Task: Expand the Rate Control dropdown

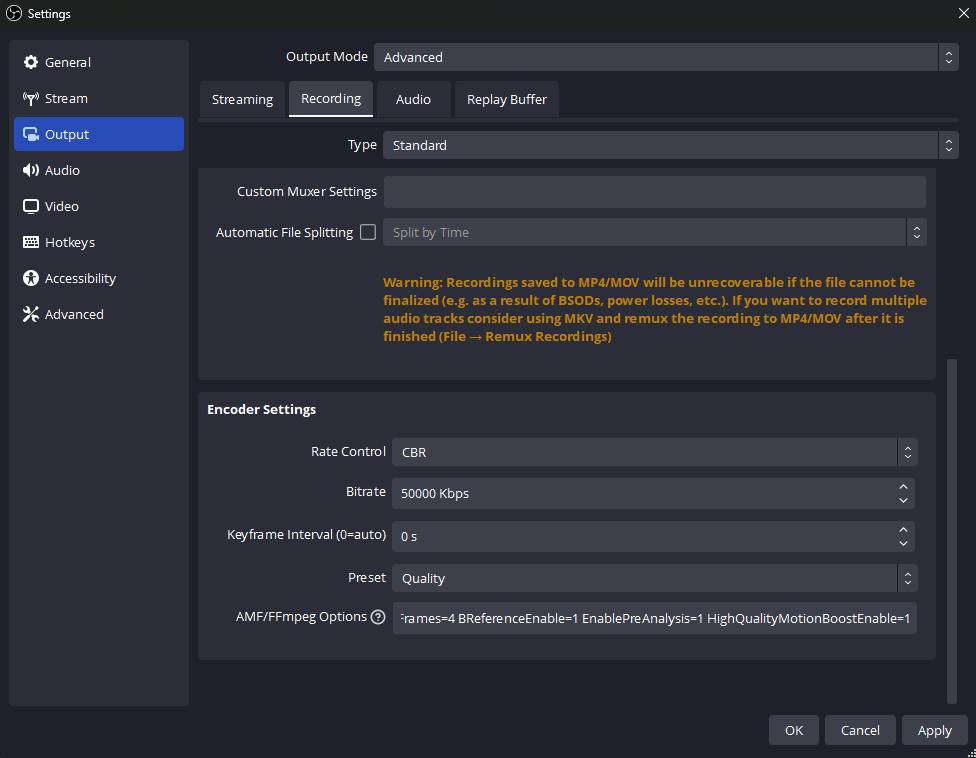Action: (x=654, y=452)
